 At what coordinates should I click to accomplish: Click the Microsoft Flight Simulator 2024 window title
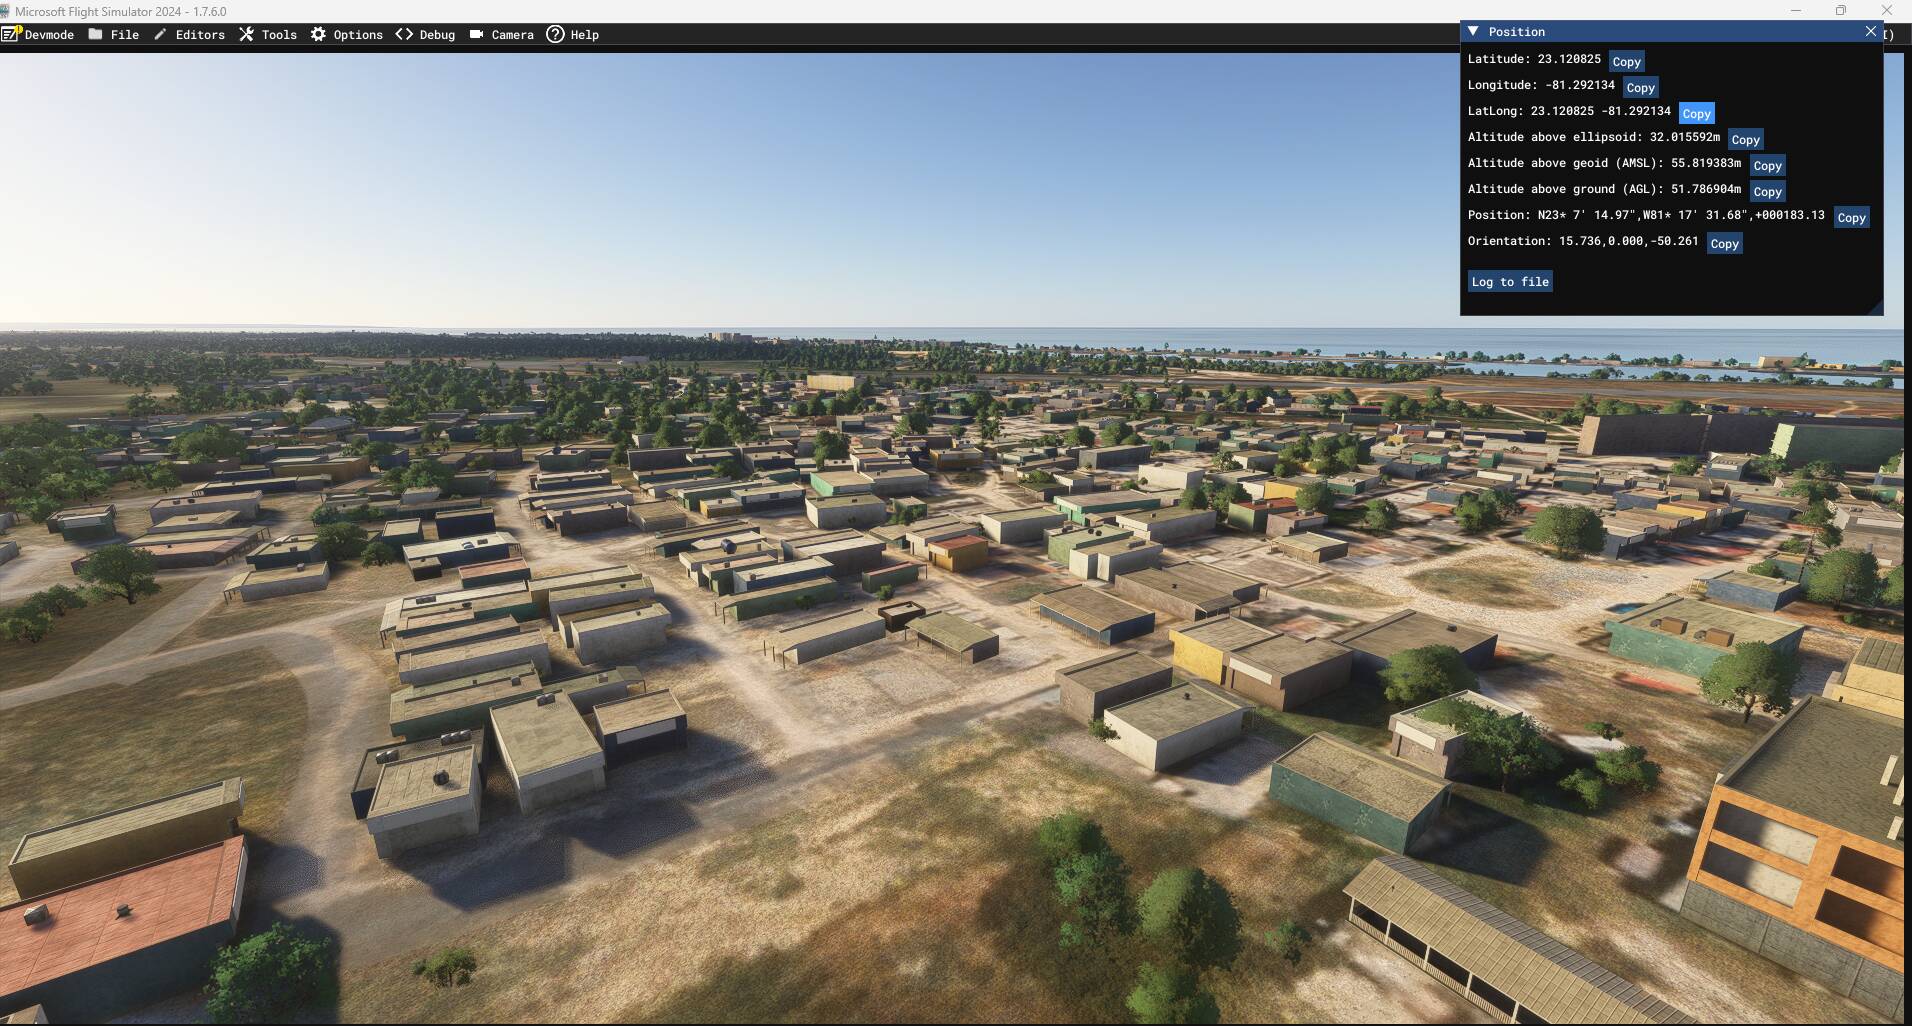(121, 11)
